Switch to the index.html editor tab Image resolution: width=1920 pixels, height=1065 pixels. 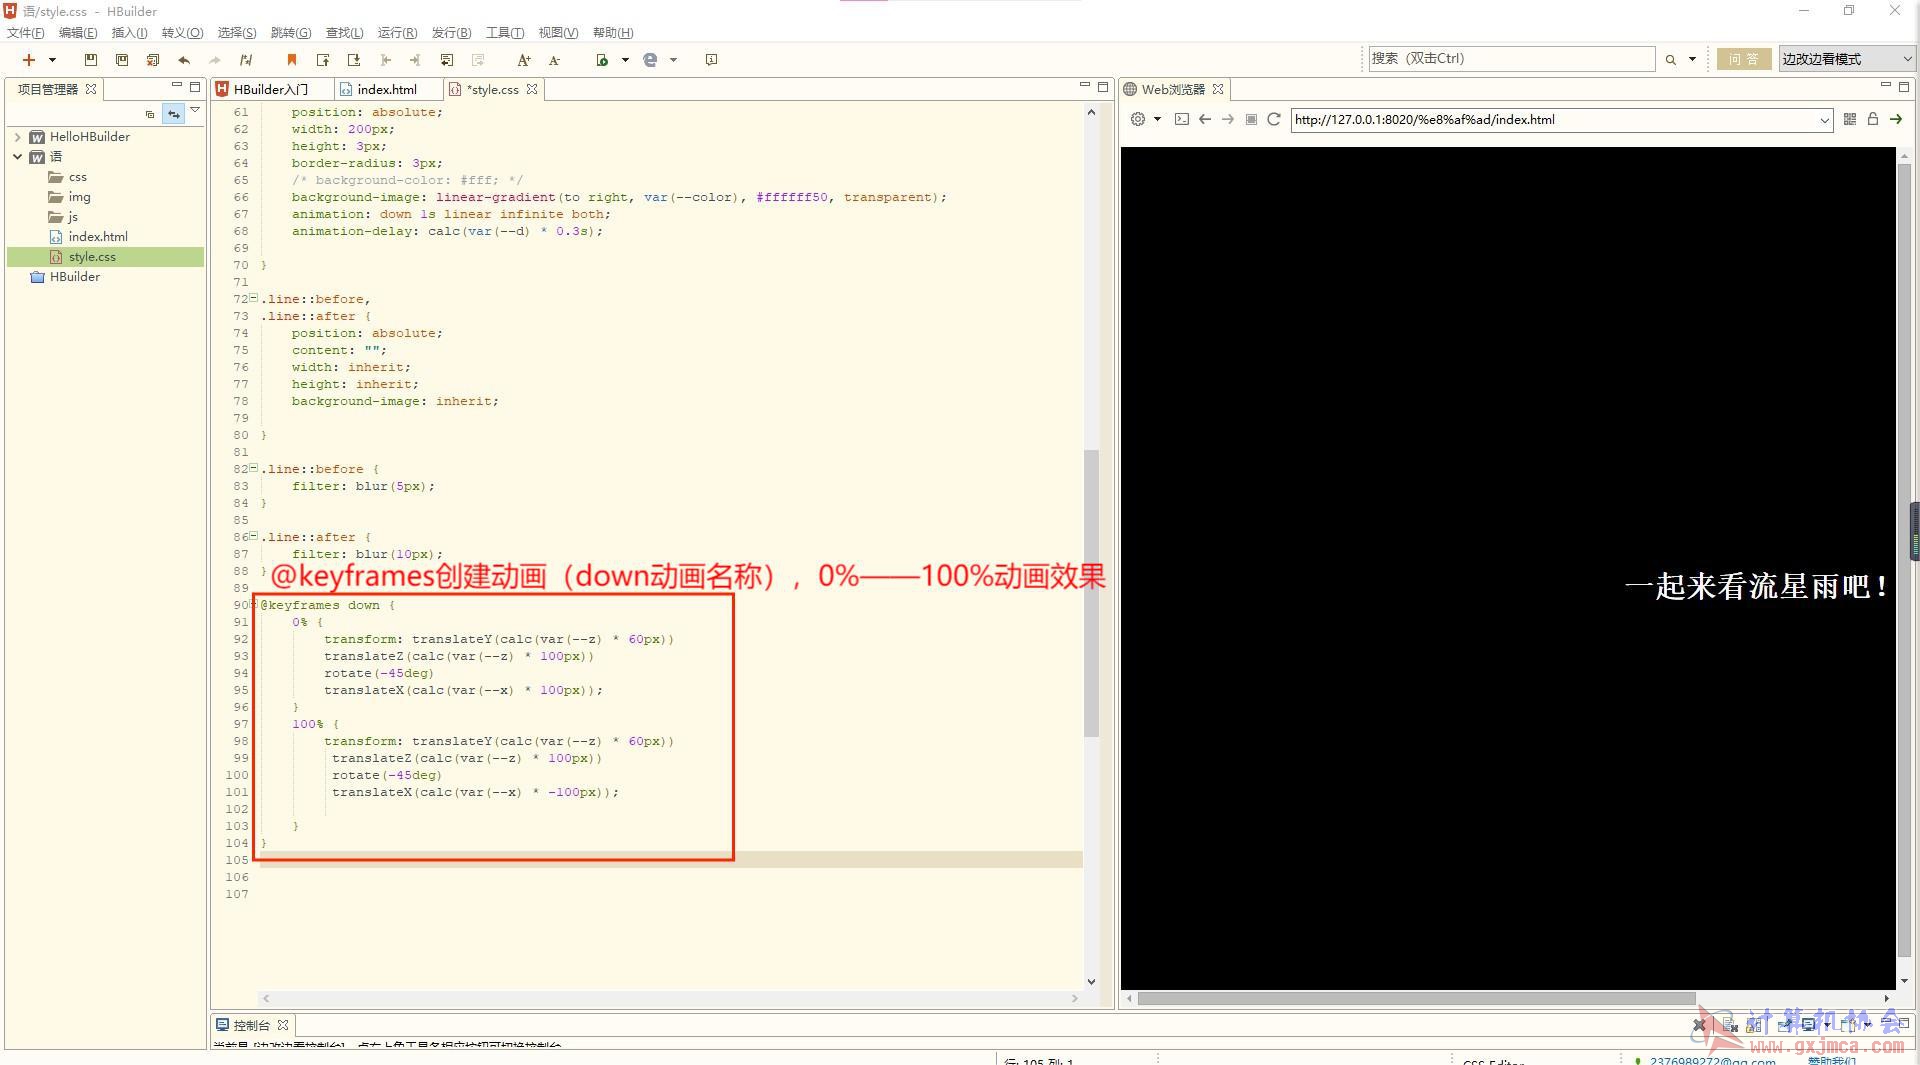point(387,89)
